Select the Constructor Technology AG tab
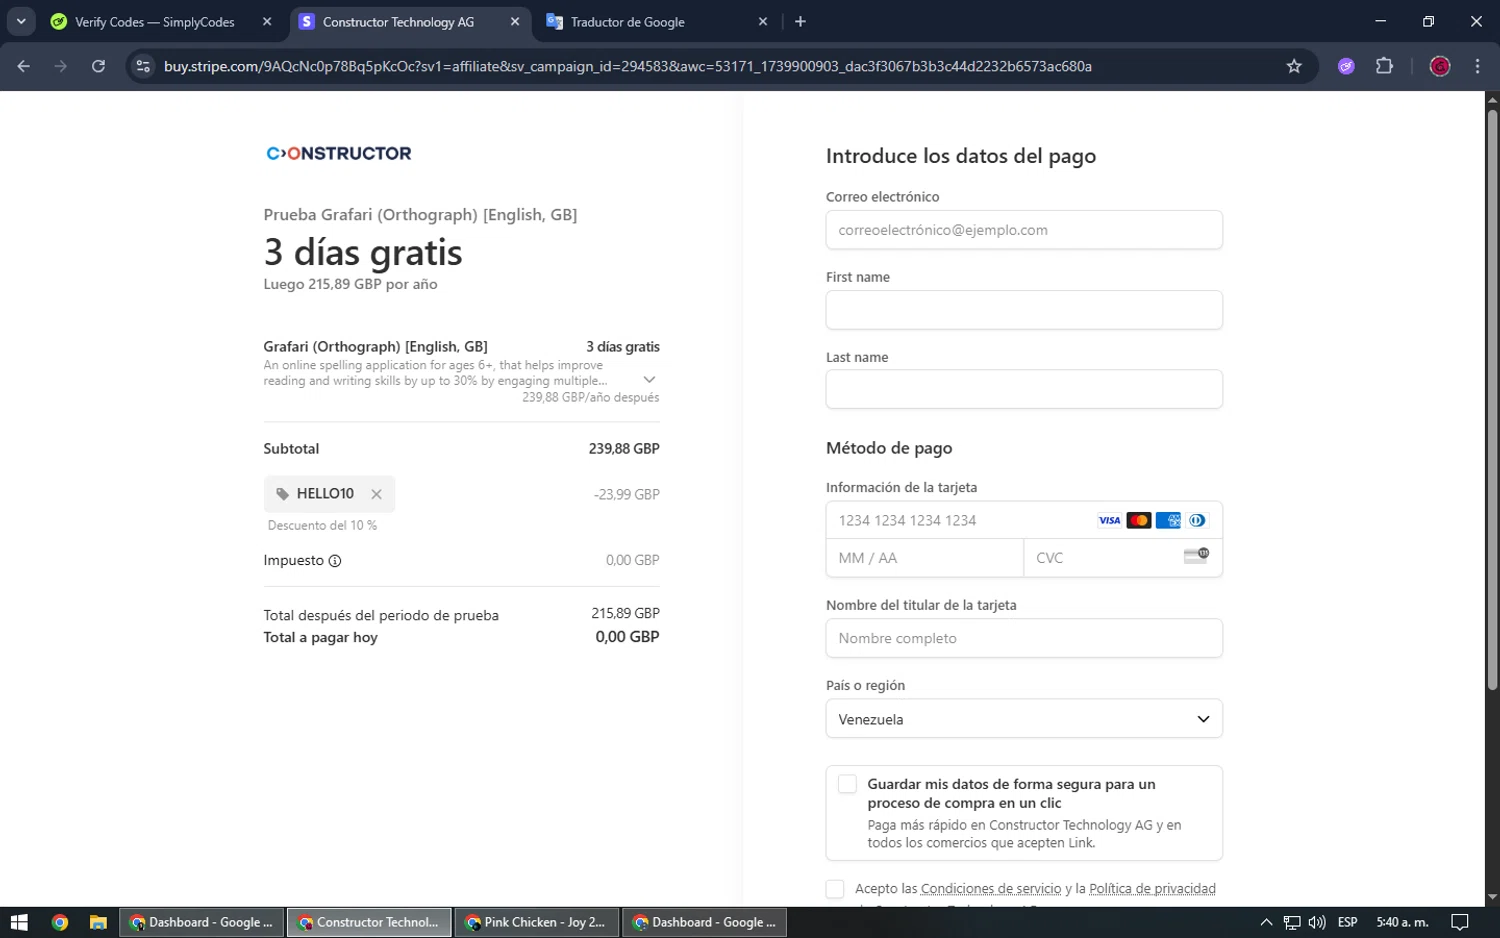The height and width of the screenshot is (938, 1500). [x=398, y=22]
